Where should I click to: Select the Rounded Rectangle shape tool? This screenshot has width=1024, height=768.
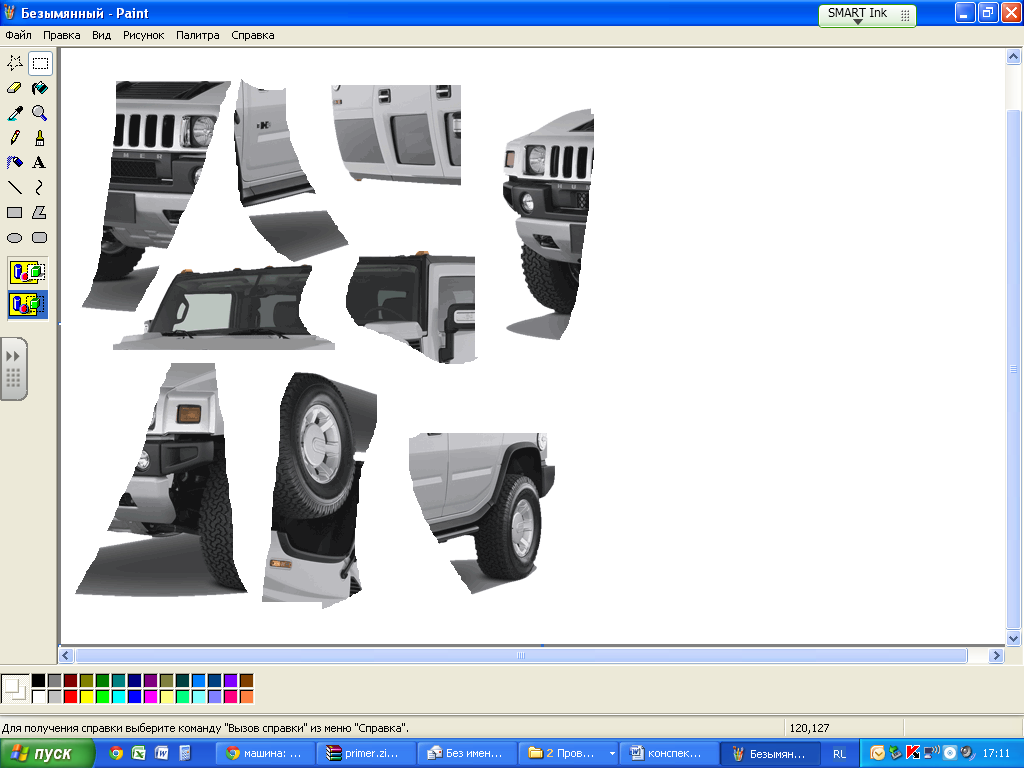(39, 238)
